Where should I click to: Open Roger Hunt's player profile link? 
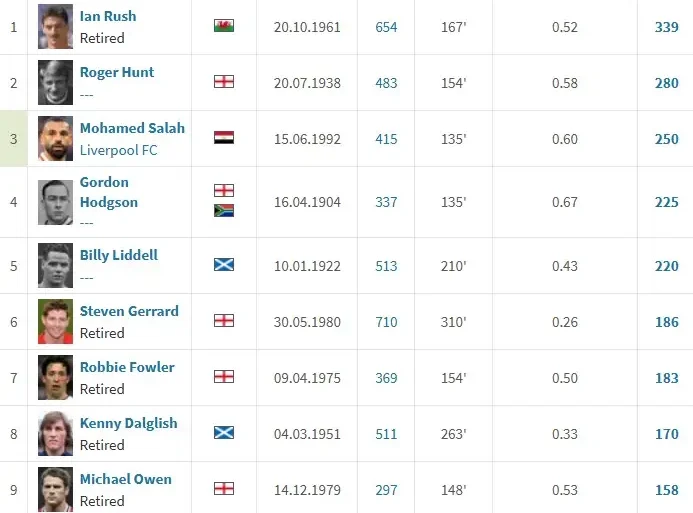coord(117,72)
